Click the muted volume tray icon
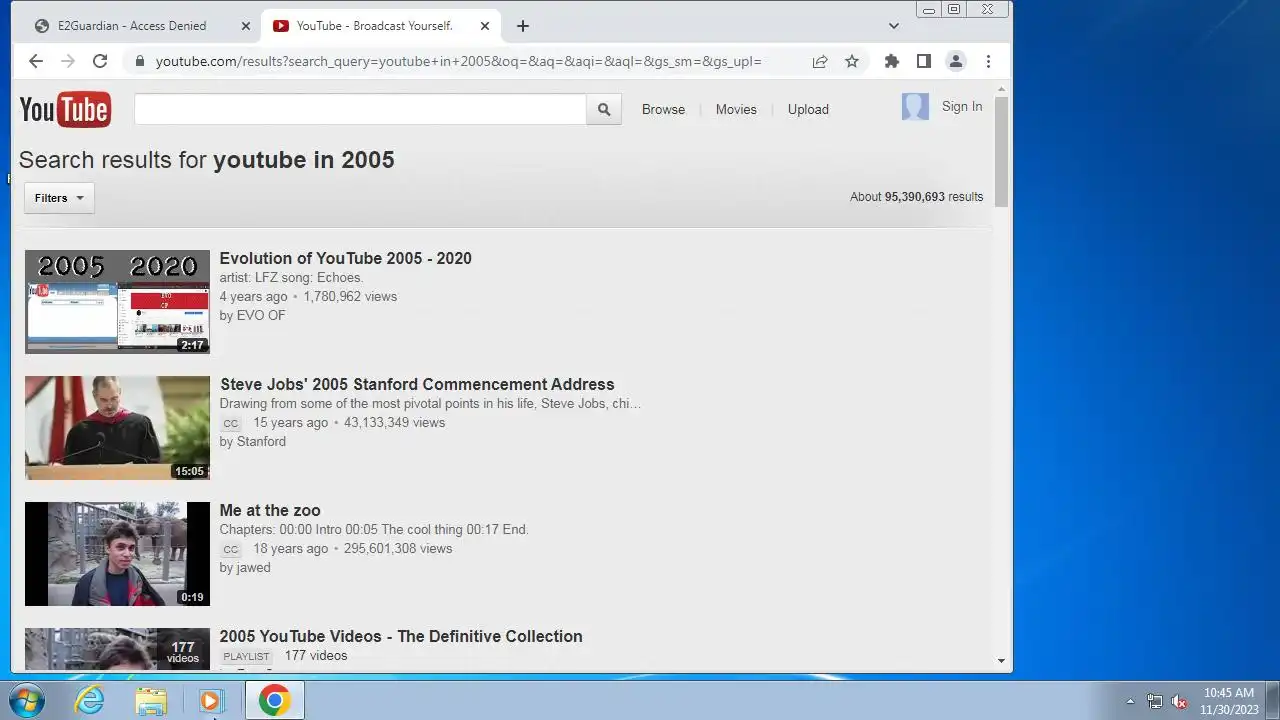Screen dimensions: 1280x720 [1180, 701]
